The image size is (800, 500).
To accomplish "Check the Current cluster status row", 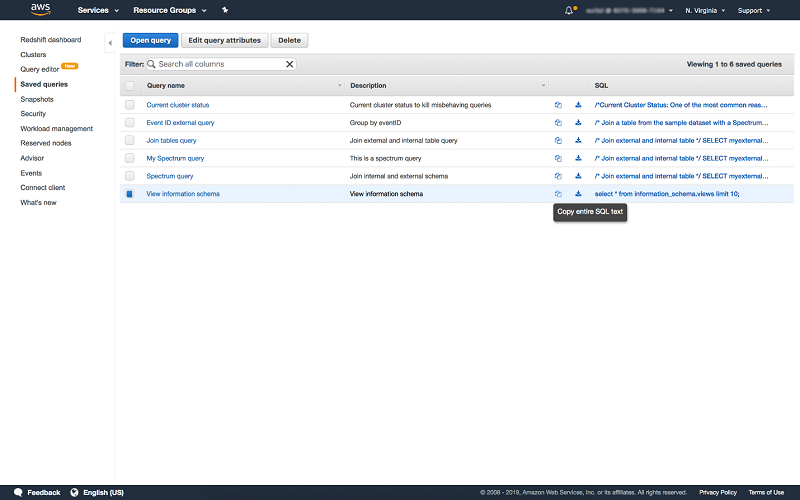I will [130, 105].
